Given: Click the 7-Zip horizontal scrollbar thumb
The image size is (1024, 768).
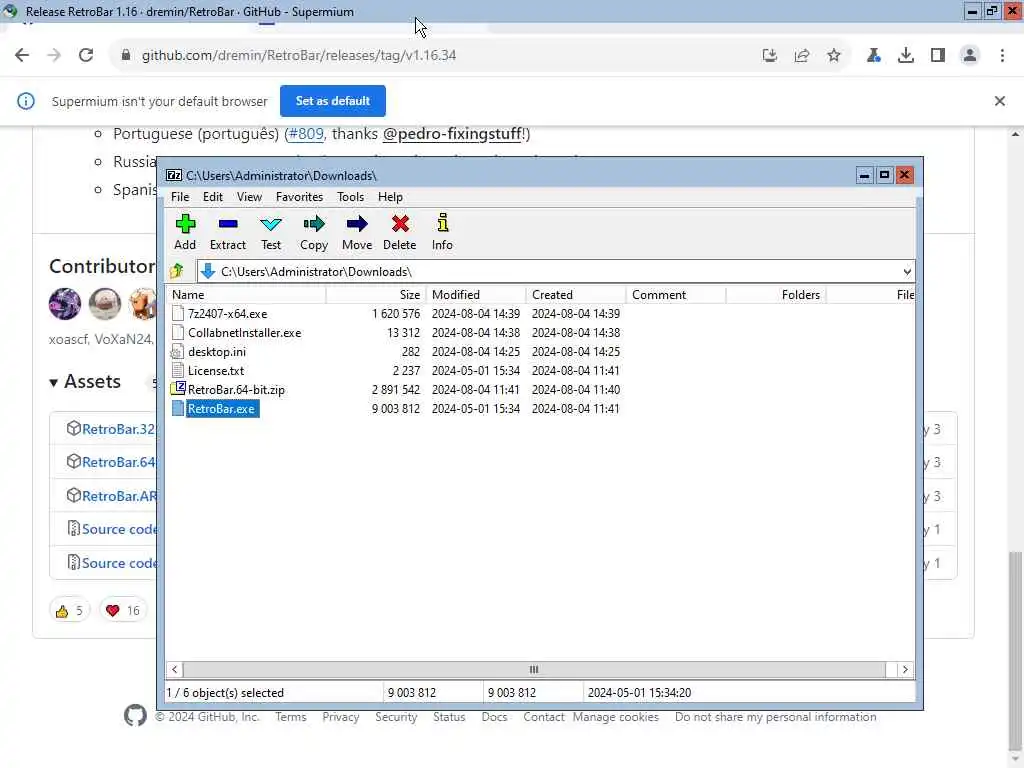Looking at the screenshot, I should click(534, 669).
